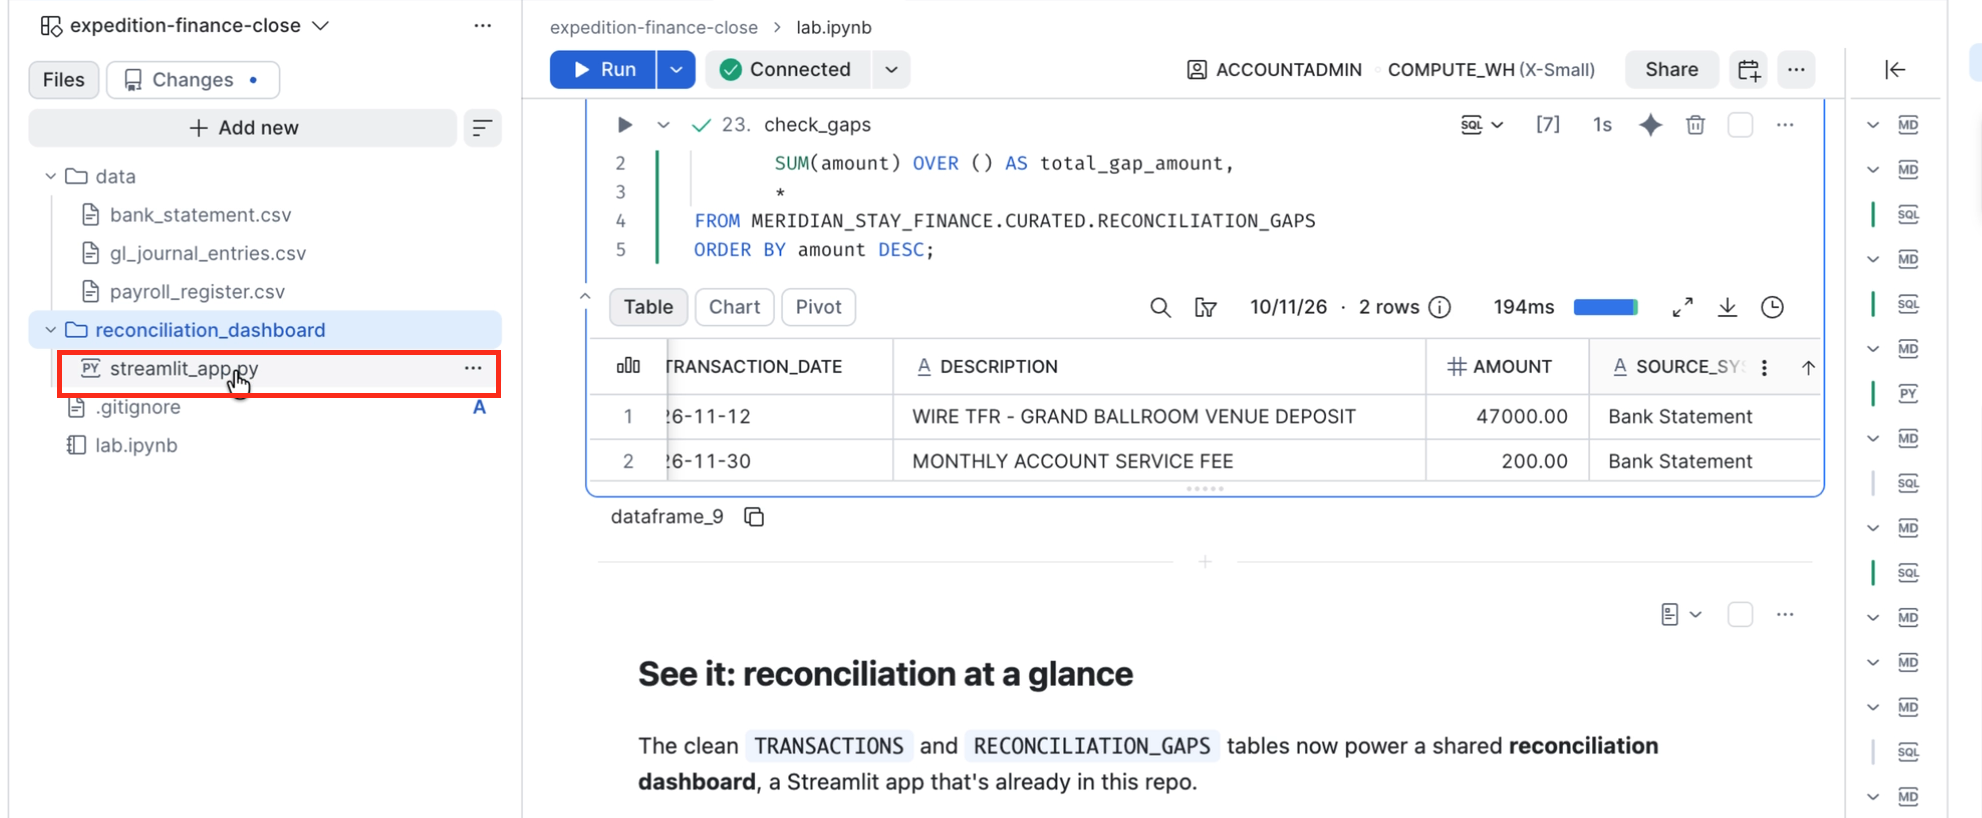This screenshot has height=818, width=1982.
Task: Copy the dataframe_9 name
Action: pos(754,517)
